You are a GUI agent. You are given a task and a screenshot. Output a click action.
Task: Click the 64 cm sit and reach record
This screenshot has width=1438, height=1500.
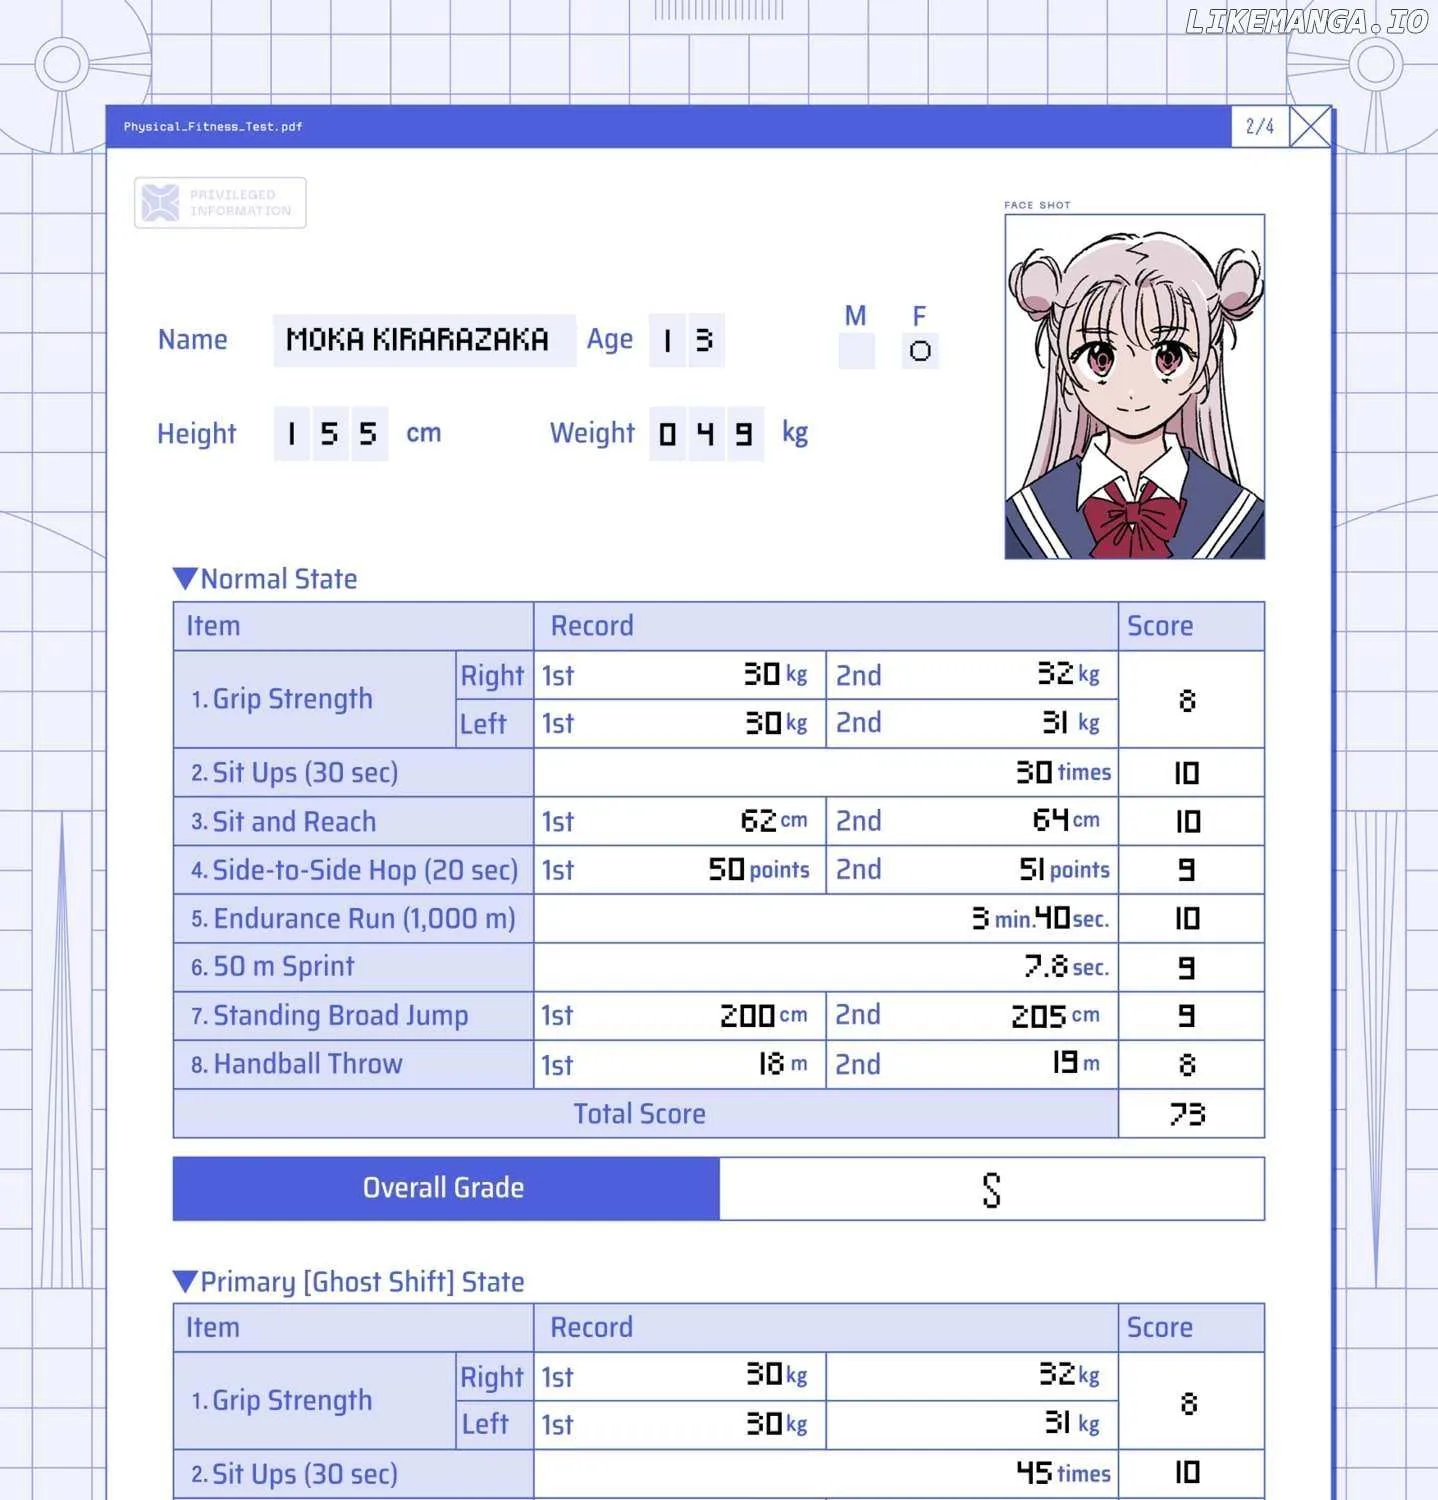point(1066,821)
